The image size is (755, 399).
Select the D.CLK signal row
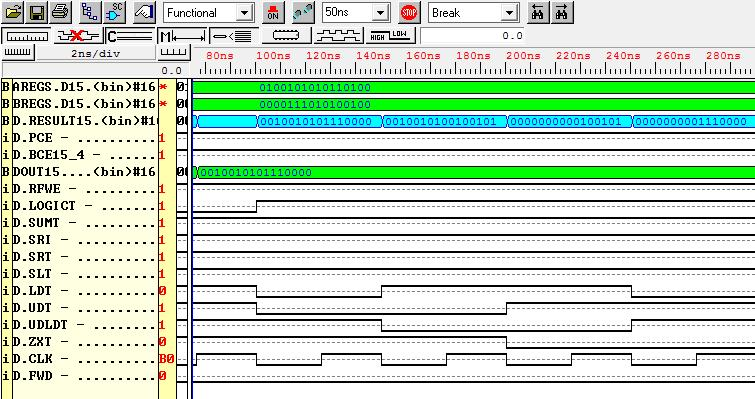pos(88,359)
